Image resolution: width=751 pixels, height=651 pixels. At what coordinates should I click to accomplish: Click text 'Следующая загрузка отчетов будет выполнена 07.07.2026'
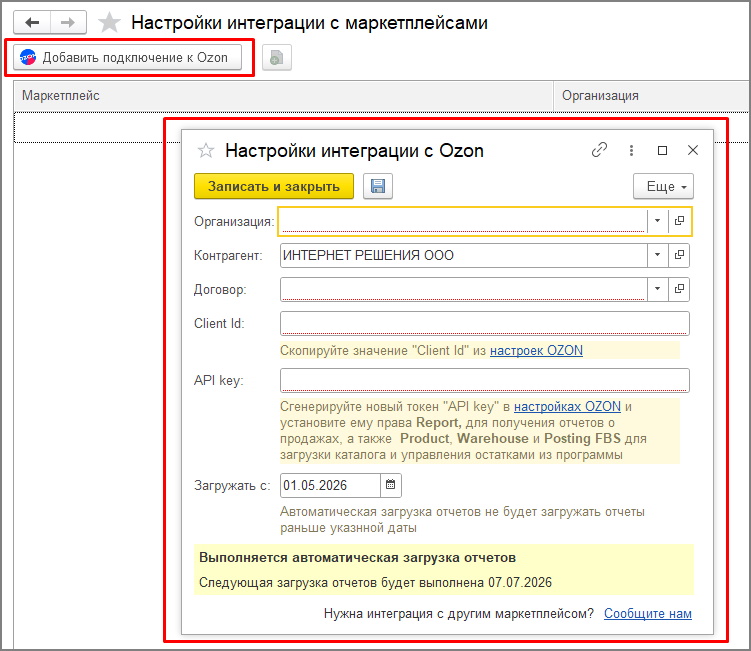(x=376, y=582)
